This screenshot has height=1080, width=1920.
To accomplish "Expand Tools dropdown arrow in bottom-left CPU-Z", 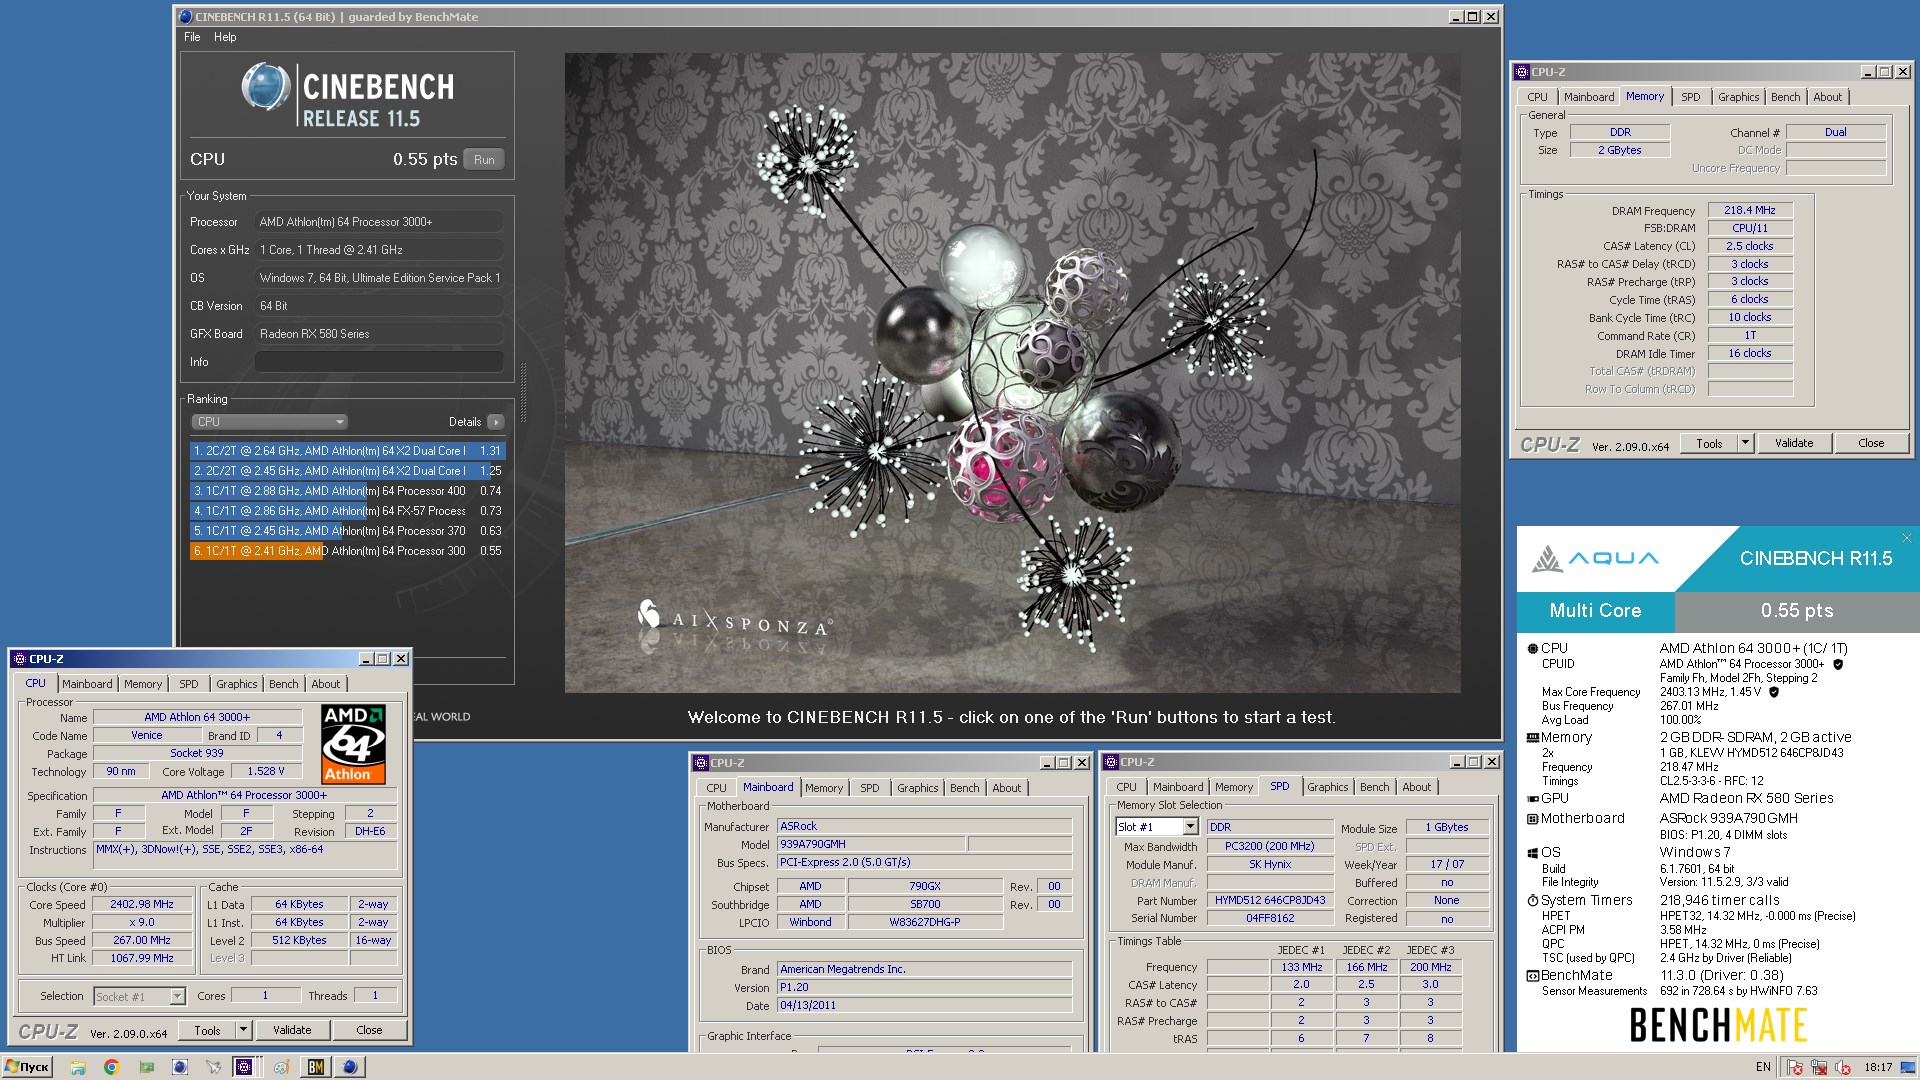I will 242,1030.
